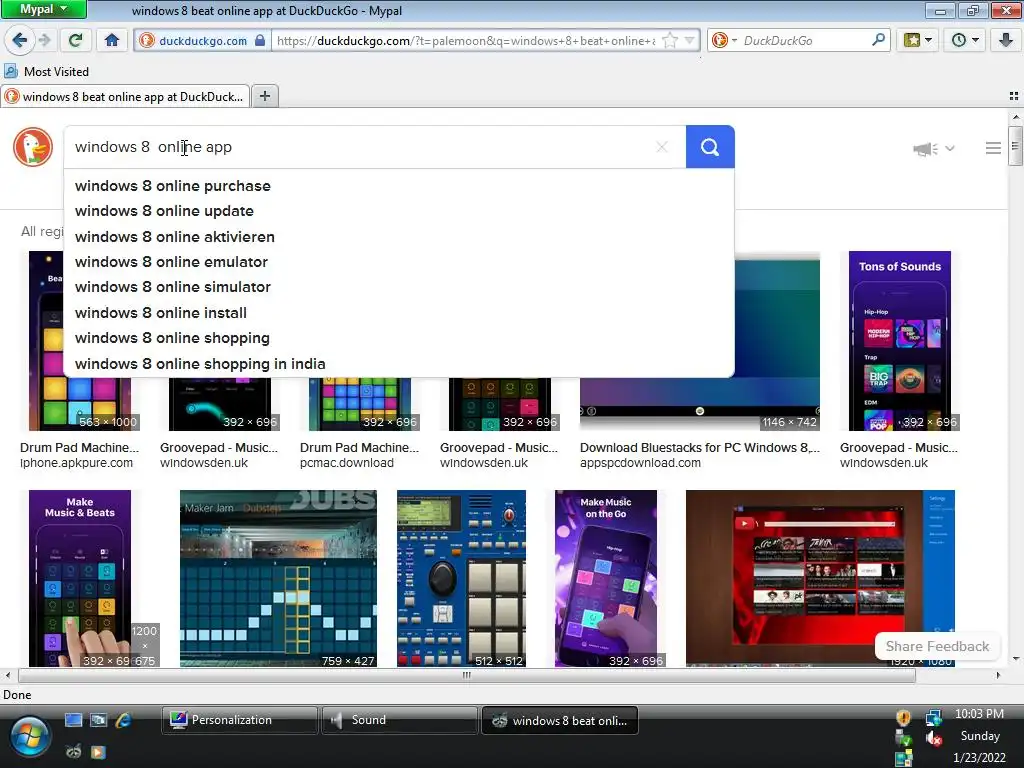Viewport: 1024px width, 768px height.
Task: Open the blue drum machine 512 × 512 thumbnail
Action: [461, 578]
